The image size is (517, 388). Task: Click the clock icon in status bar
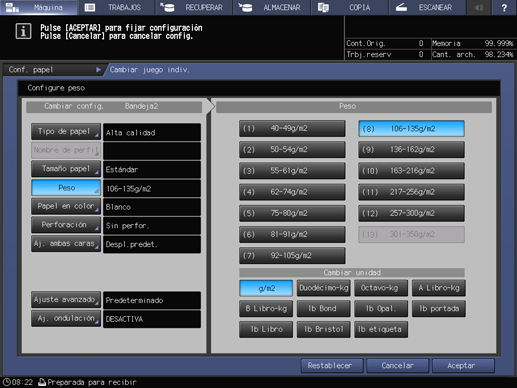pyautogui.click(x=6, y=382)
